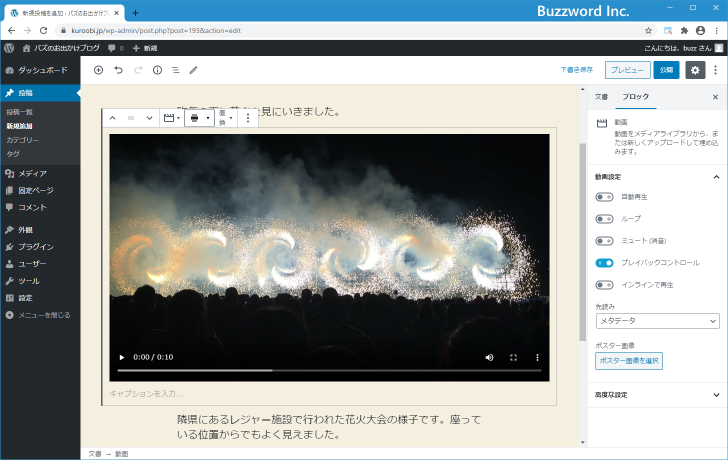Click the add block plus icon

pyautogui.click(x=98, y=70)
